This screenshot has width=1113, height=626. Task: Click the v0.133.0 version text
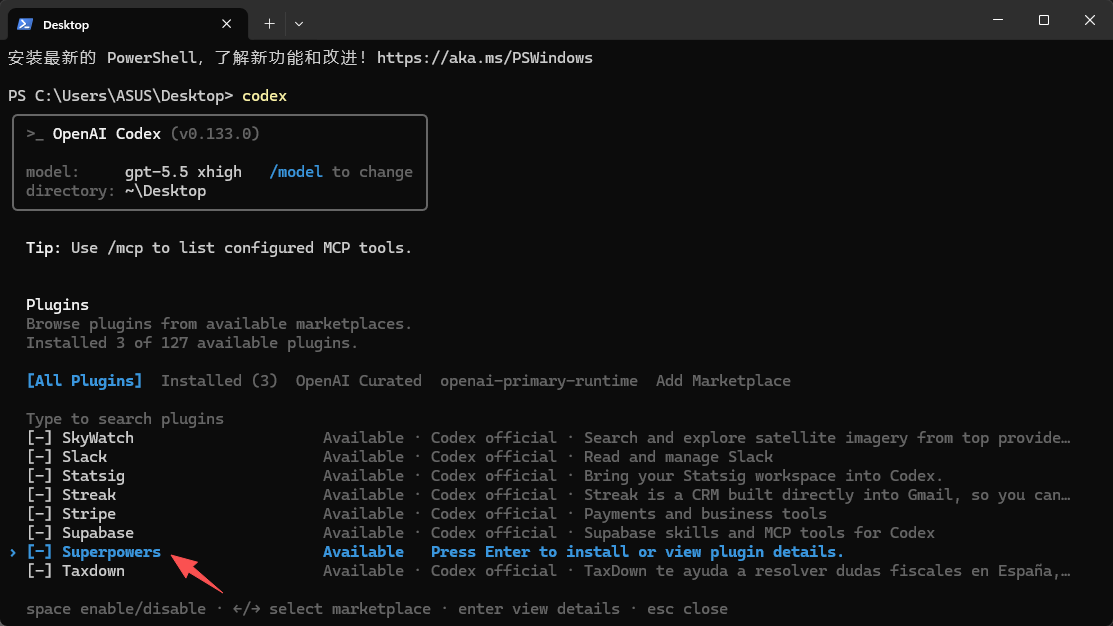(x=215, y=134)
